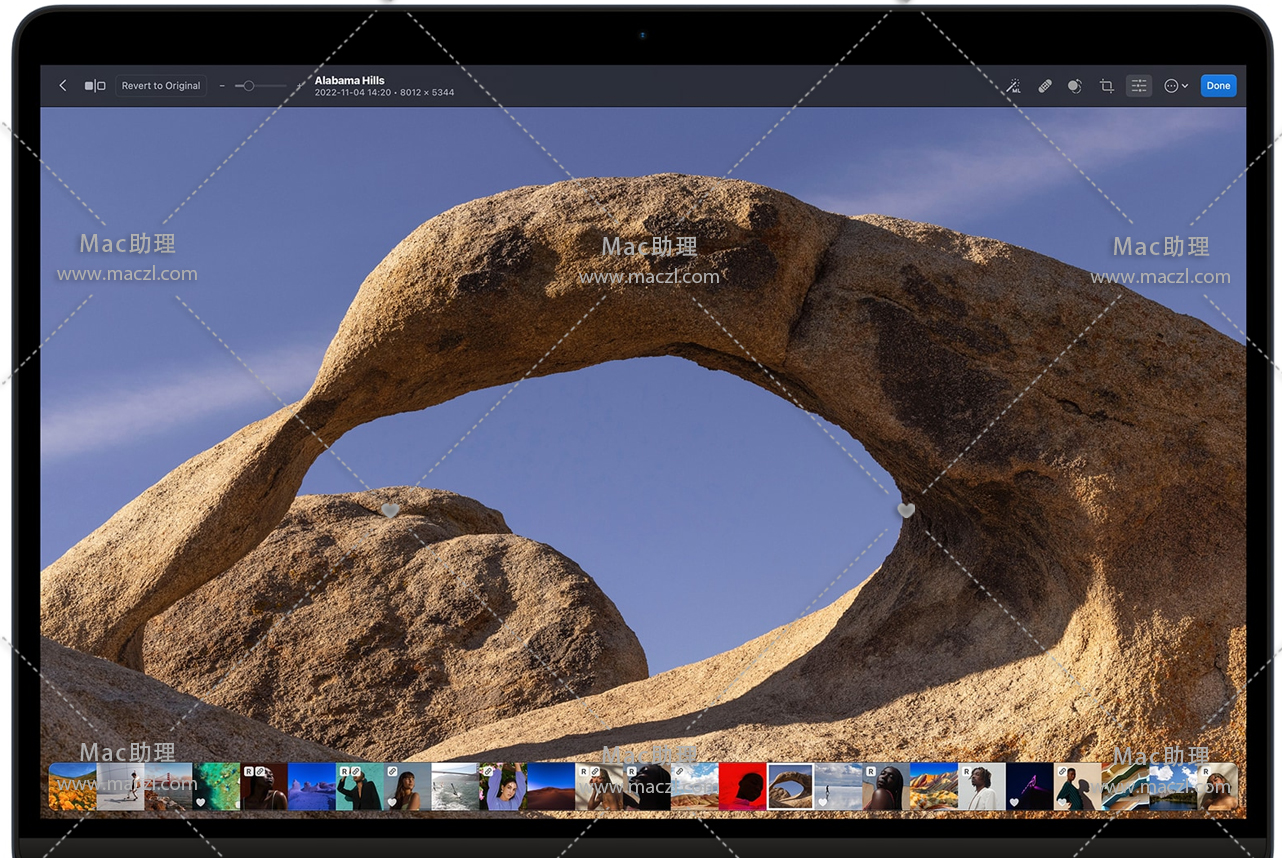Select the orange poppy field thumbnail
1282x858 pixels.
[x=72, y=787]
